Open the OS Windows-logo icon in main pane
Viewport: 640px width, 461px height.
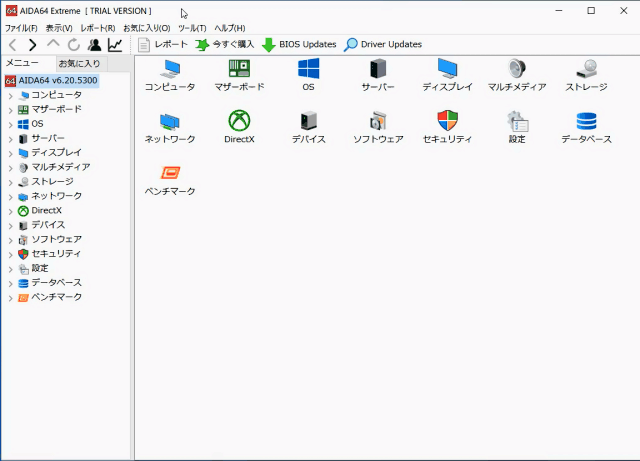pos(309,68)
